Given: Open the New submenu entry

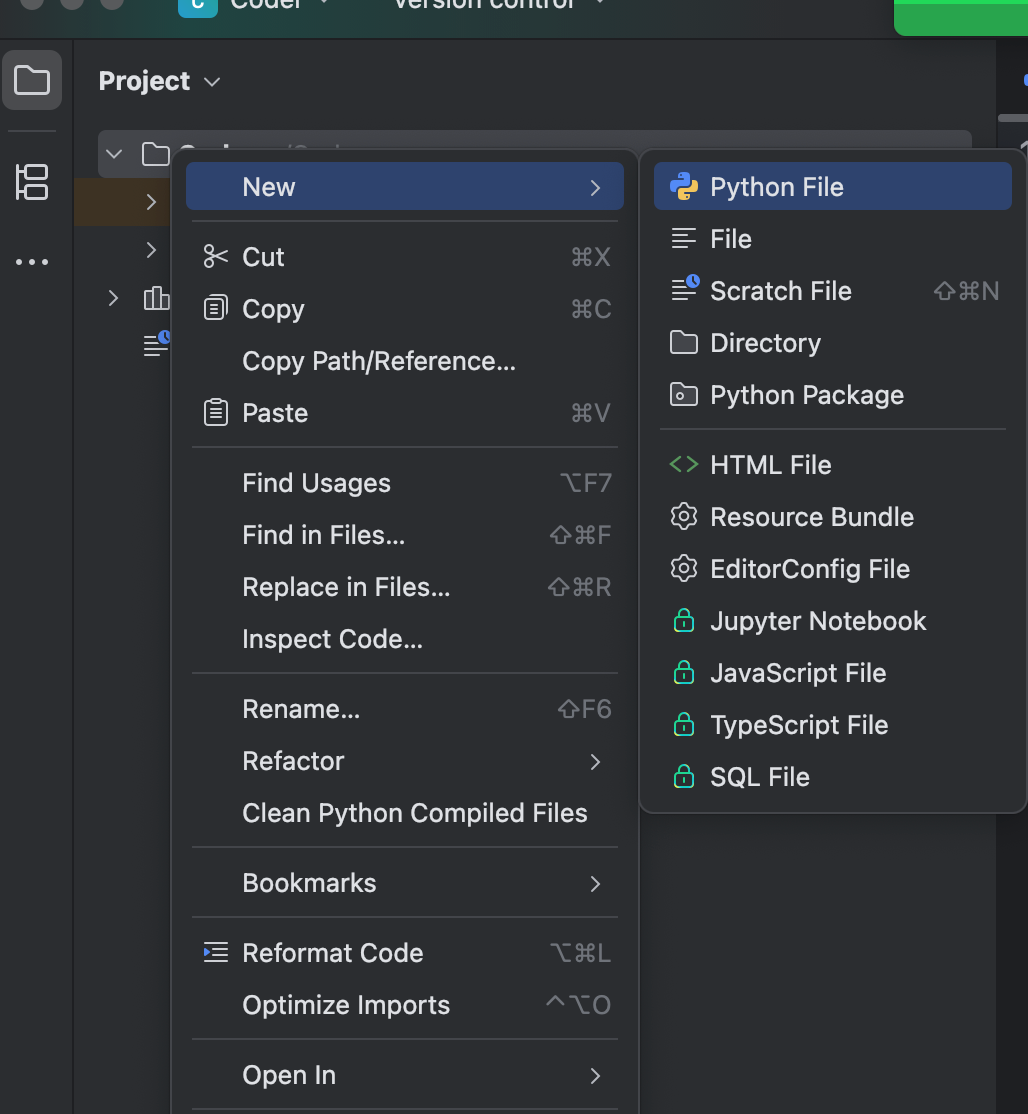Looking at the screenshot, I should pyautogui.click(x=405, y=186).
